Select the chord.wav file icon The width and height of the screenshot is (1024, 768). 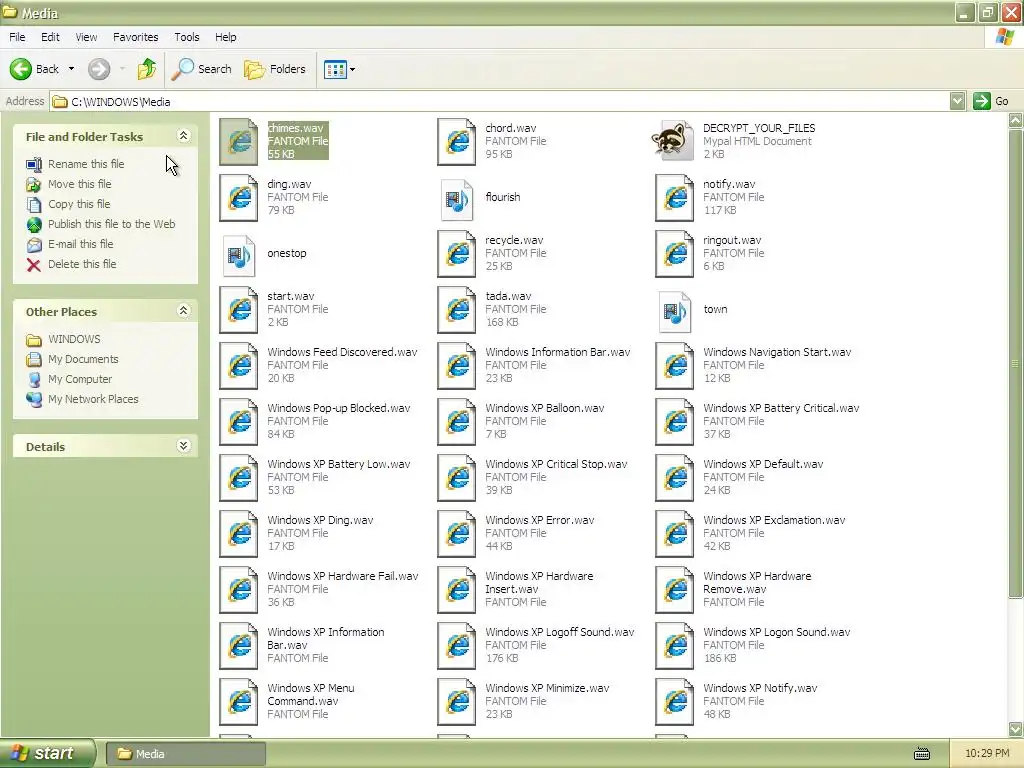click(456, 141)
